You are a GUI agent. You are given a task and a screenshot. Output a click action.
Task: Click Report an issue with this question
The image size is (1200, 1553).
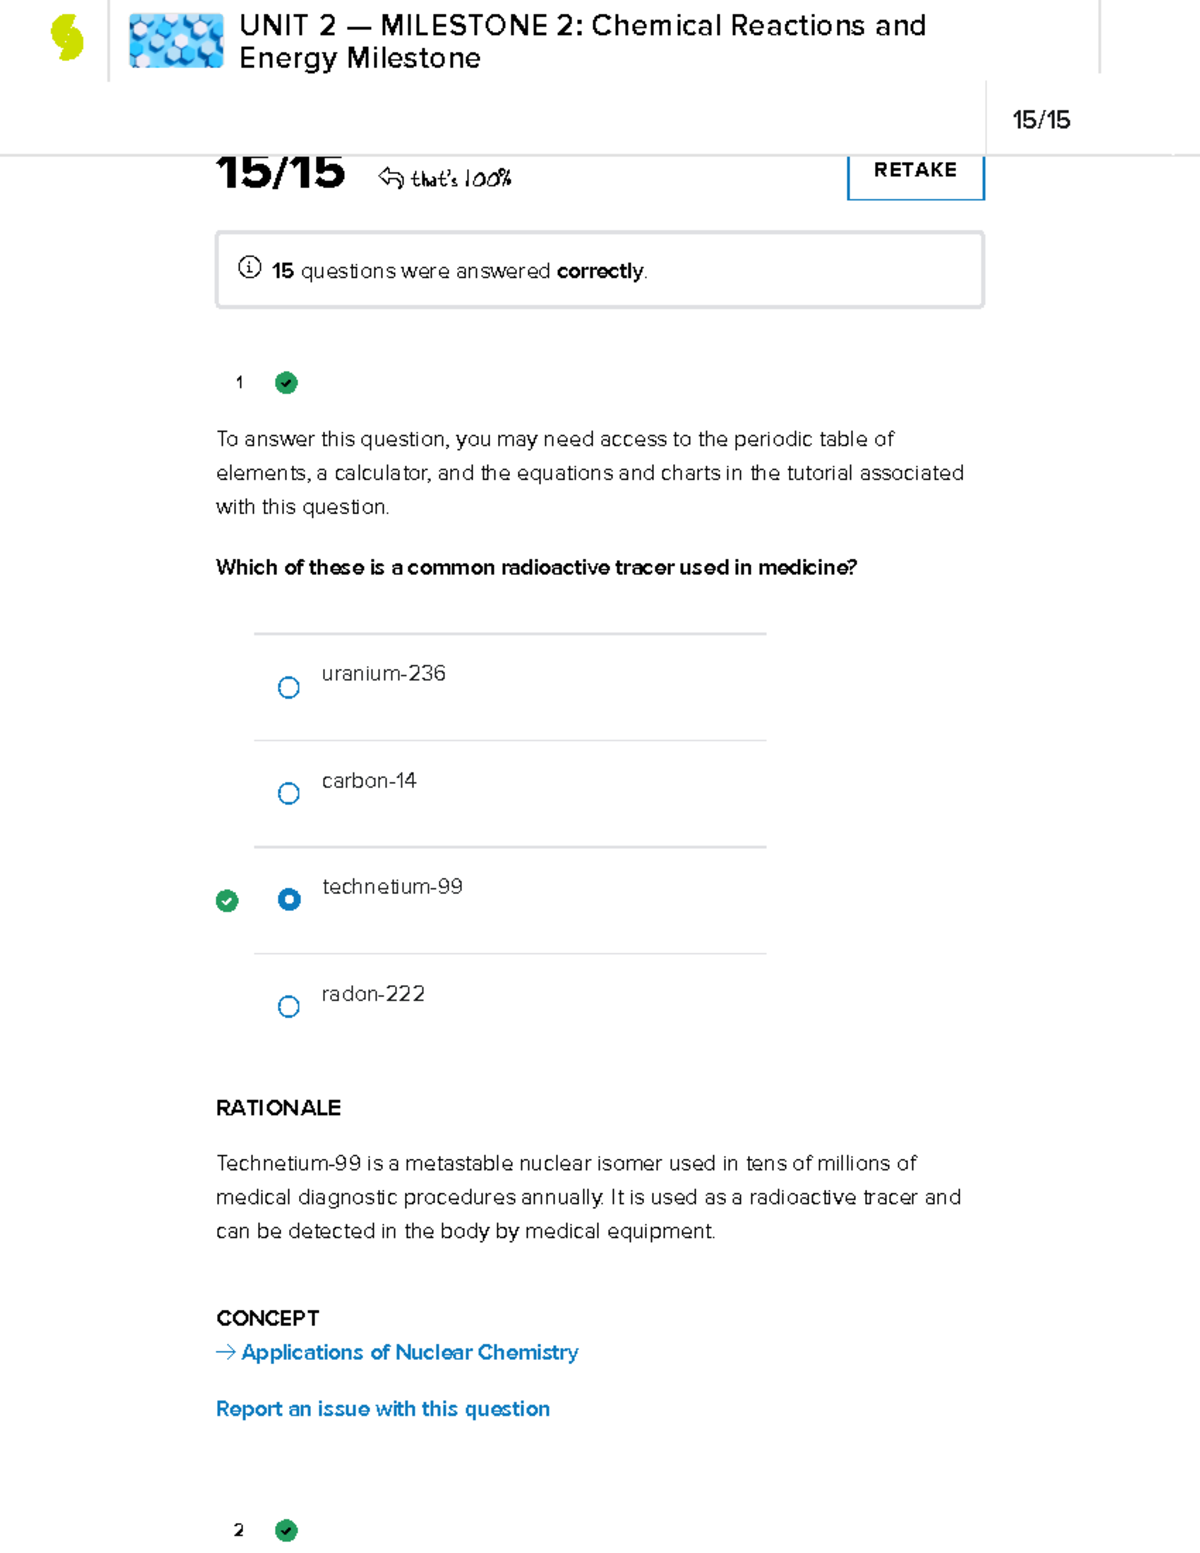coord(383,1409)
